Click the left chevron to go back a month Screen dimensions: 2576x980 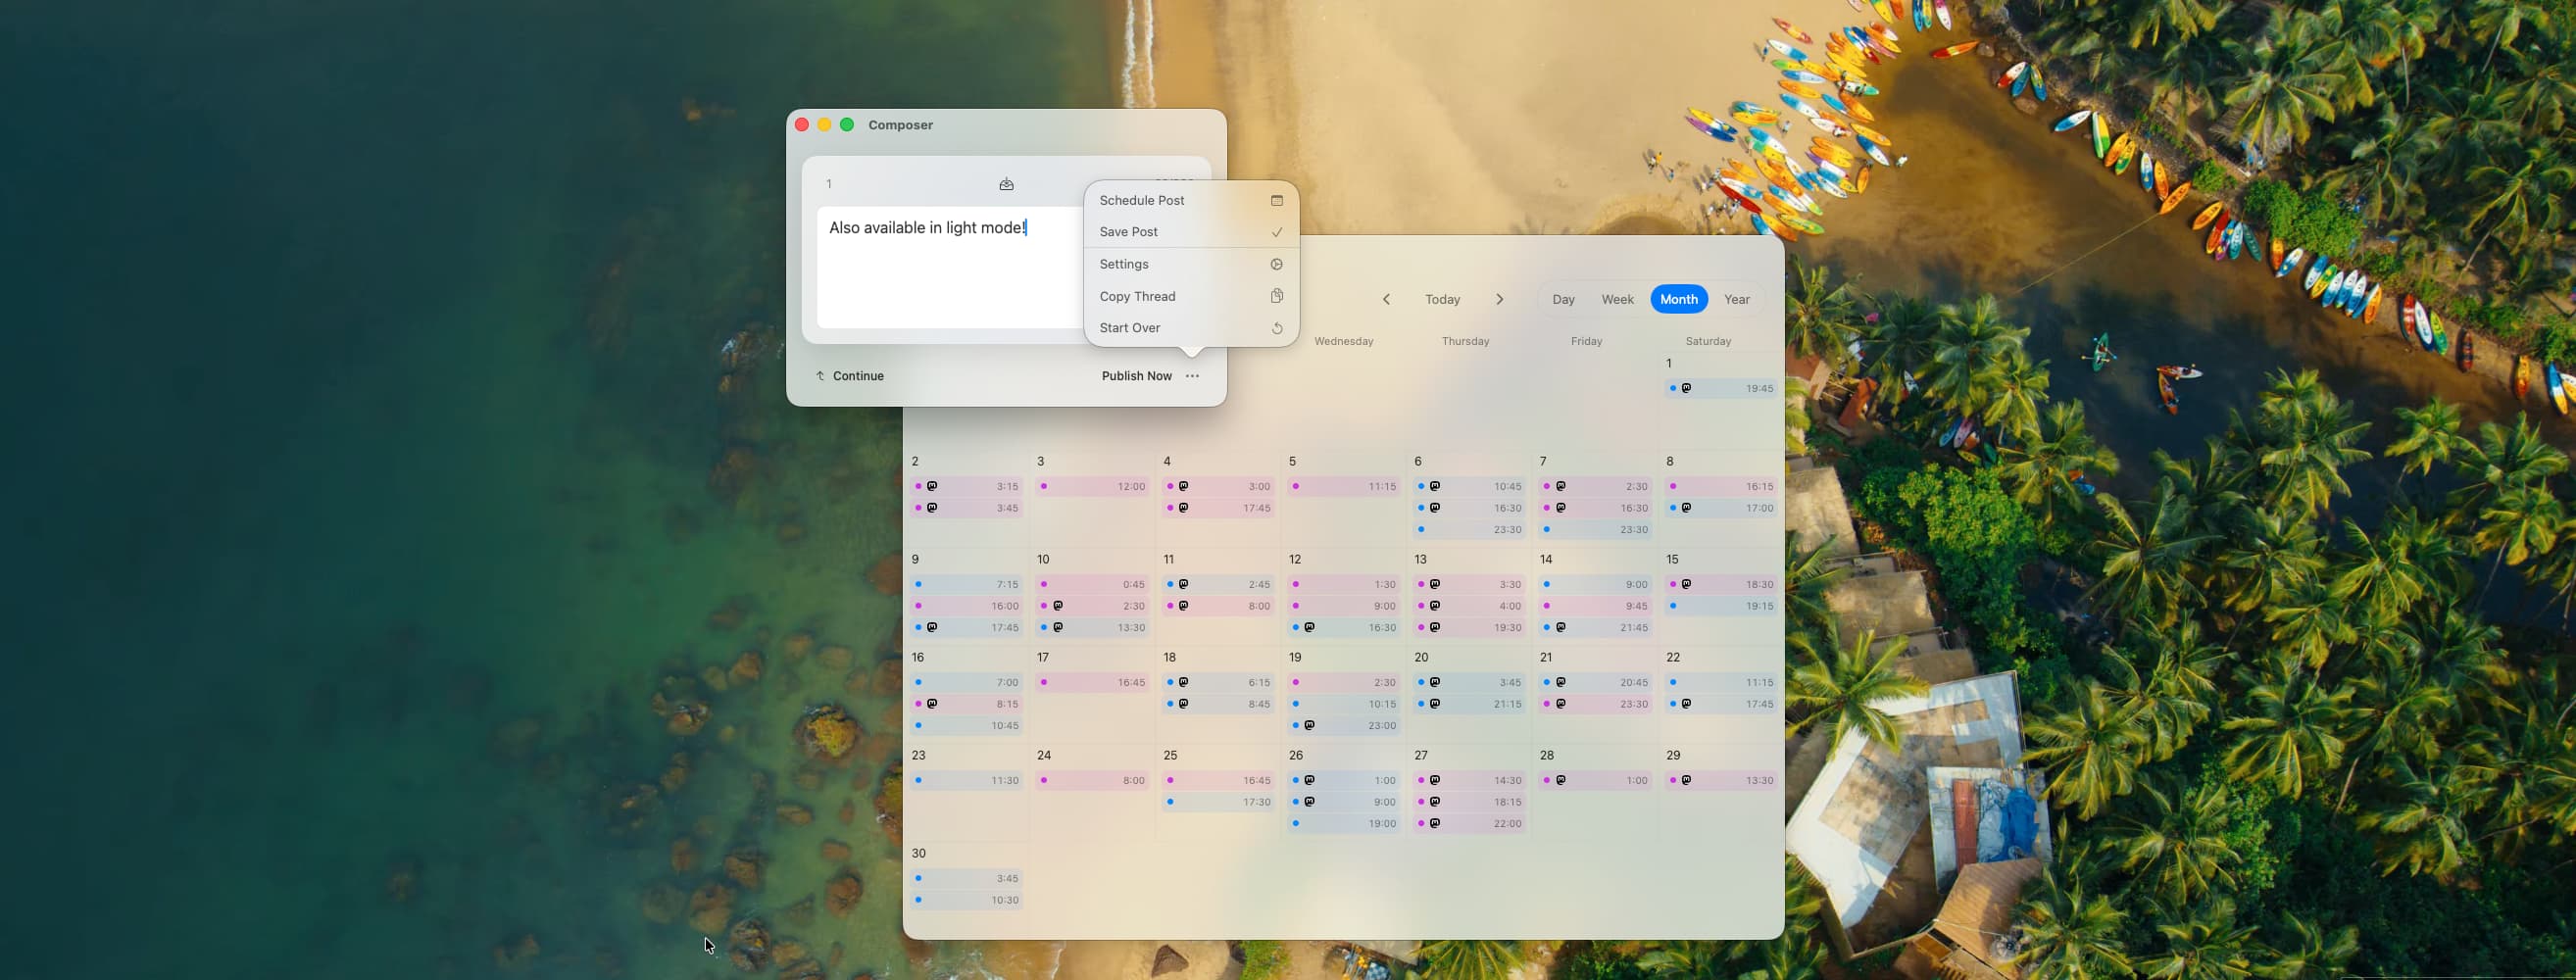[1387, 298]
